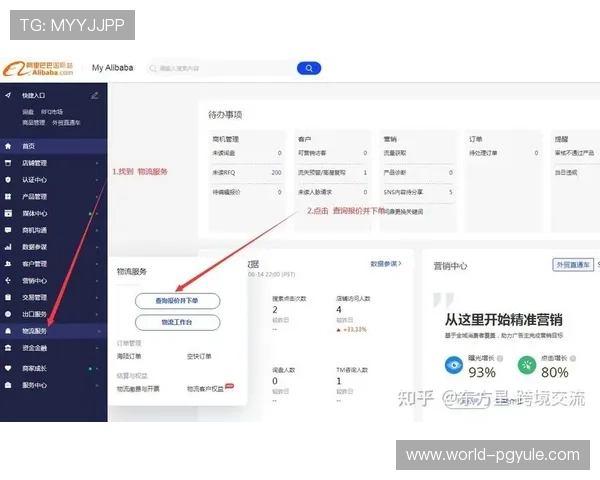Select the 商家成长 menu label
This screenshot has height=480, width=600.
(x=34, y=368)
